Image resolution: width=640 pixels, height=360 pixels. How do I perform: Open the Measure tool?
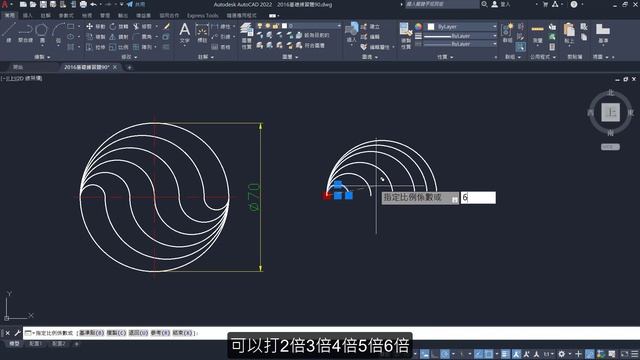[538, 33]
